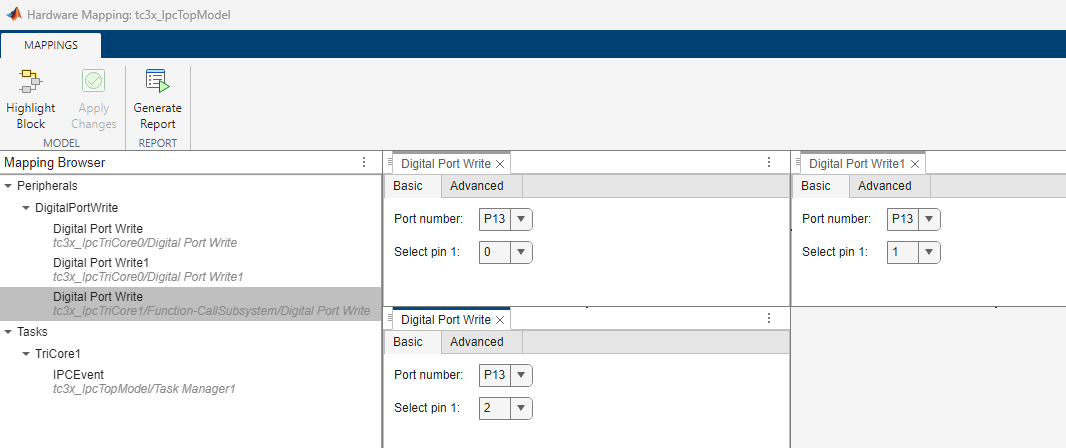This screenshot has width=1066, height=448.
Task: Open Advanced tab in bottom Digital Port Write panel
Action: (476, 342)
